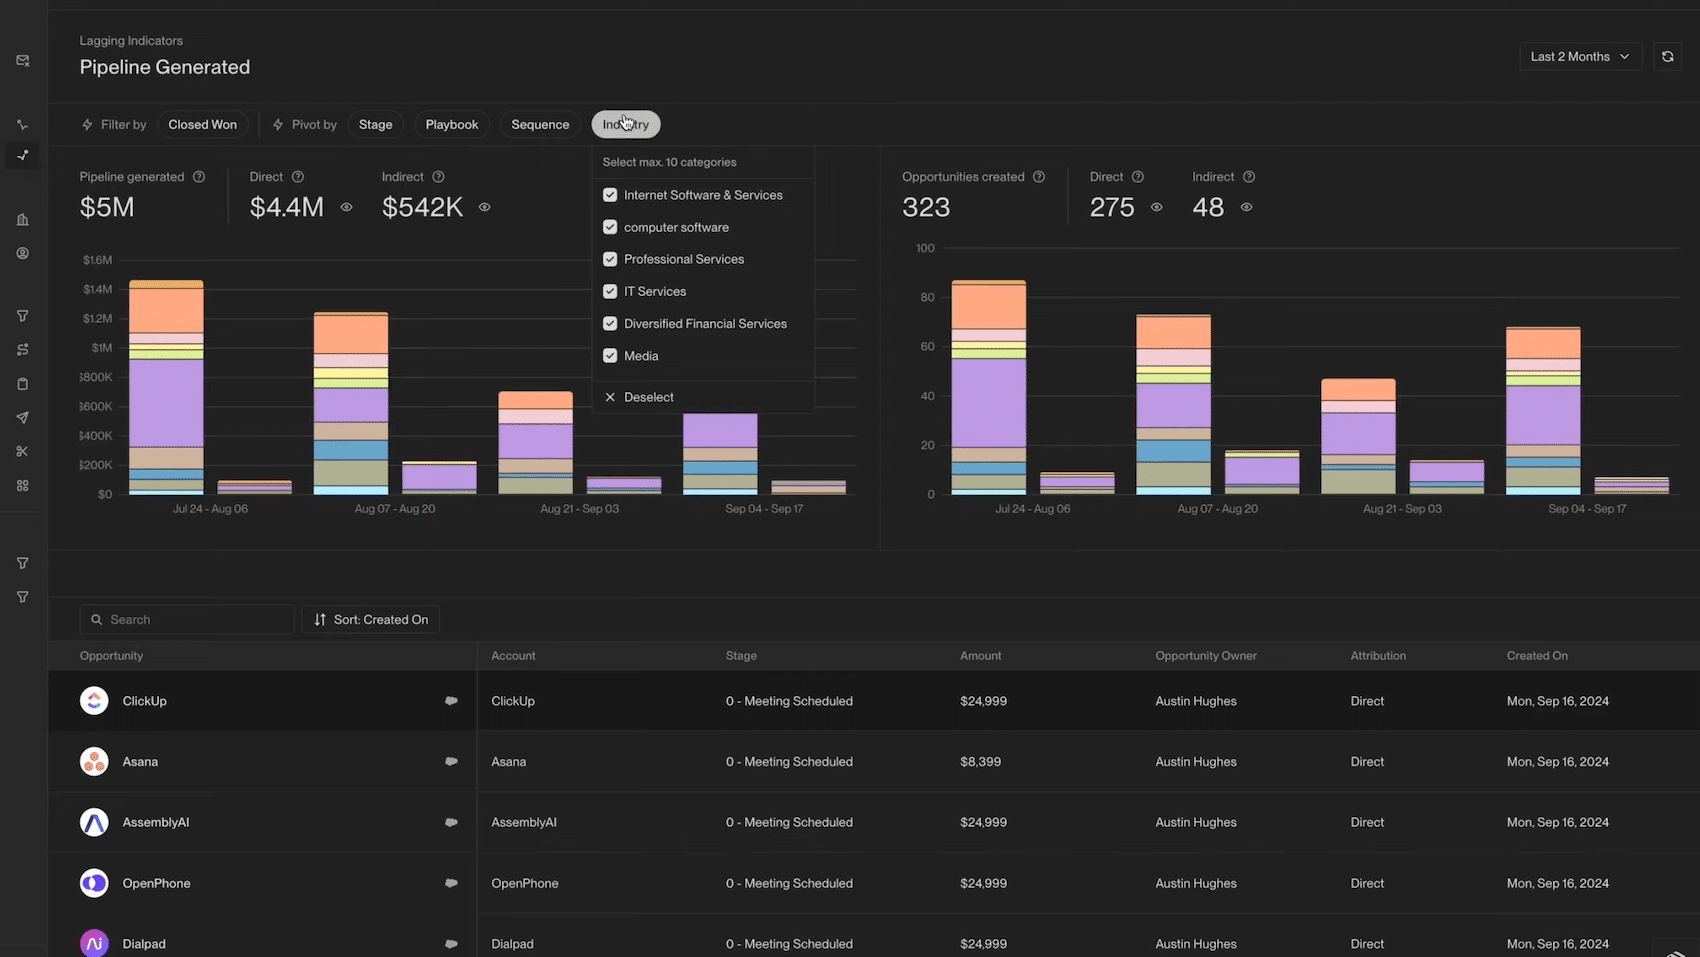Click the orange segment of Aug 07 opportunities bar
The image size is (1700, 957).
[1173, 332]
